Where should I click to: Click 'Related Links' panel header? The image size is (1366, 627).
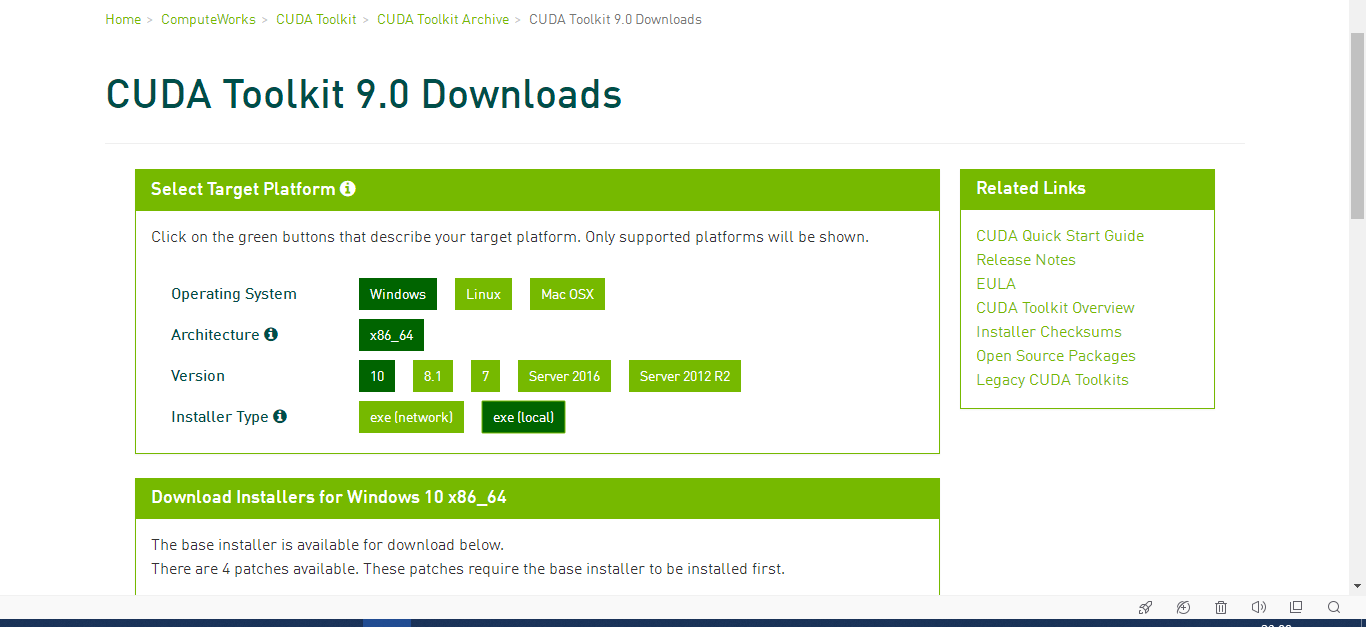coord(1031,188)
